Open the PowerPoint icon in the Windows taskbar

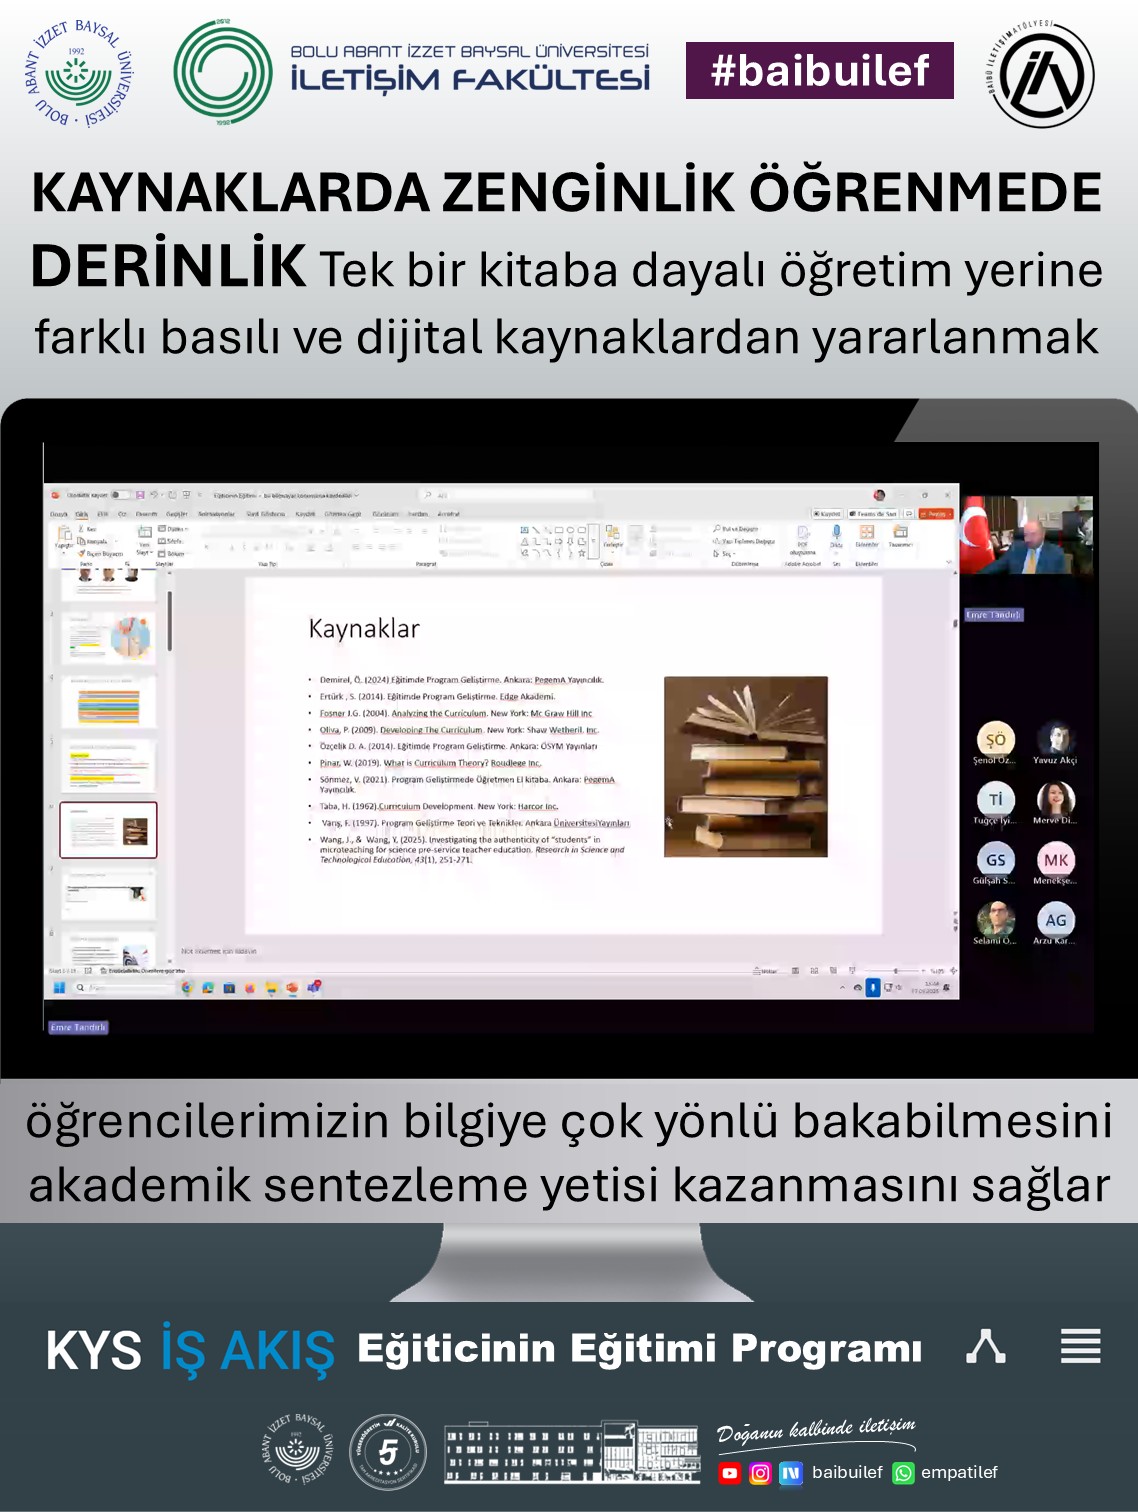point(292,988)
